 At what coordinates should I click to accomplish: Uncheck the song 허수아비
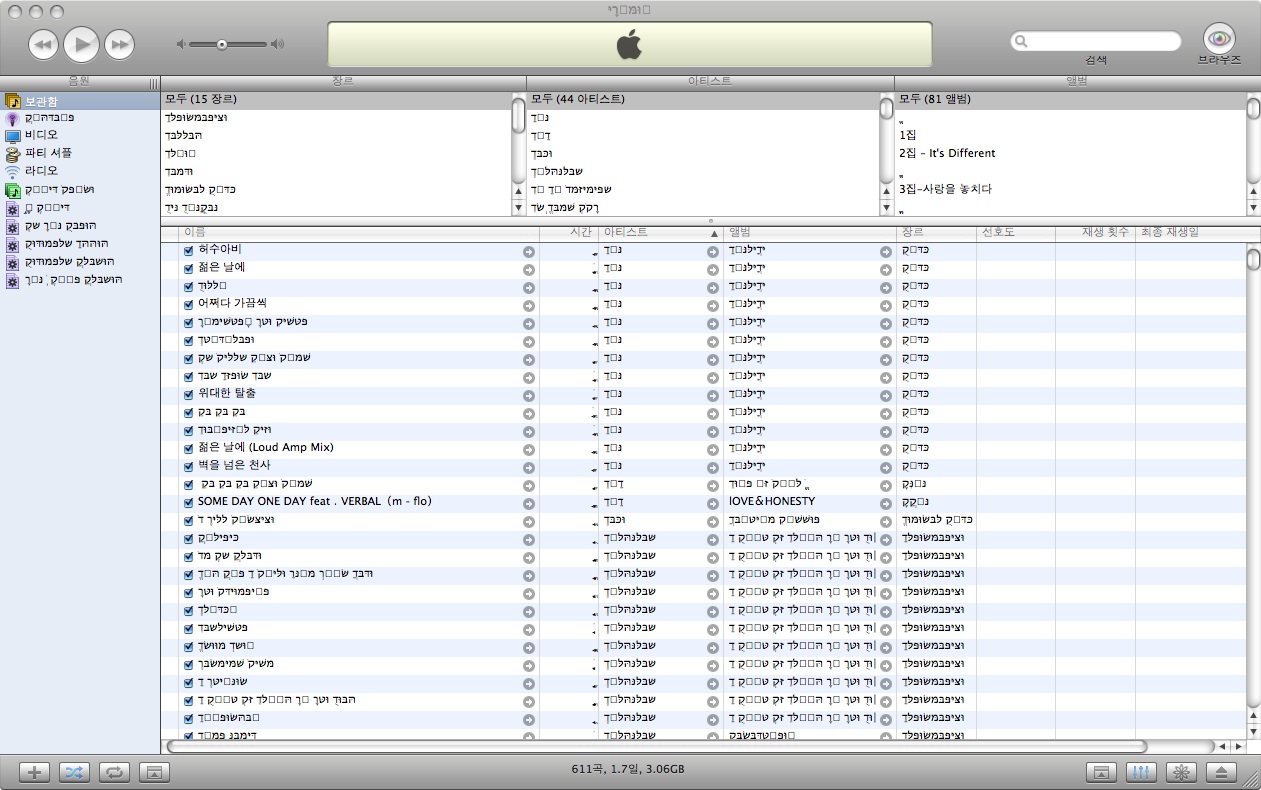coord(188,250)
